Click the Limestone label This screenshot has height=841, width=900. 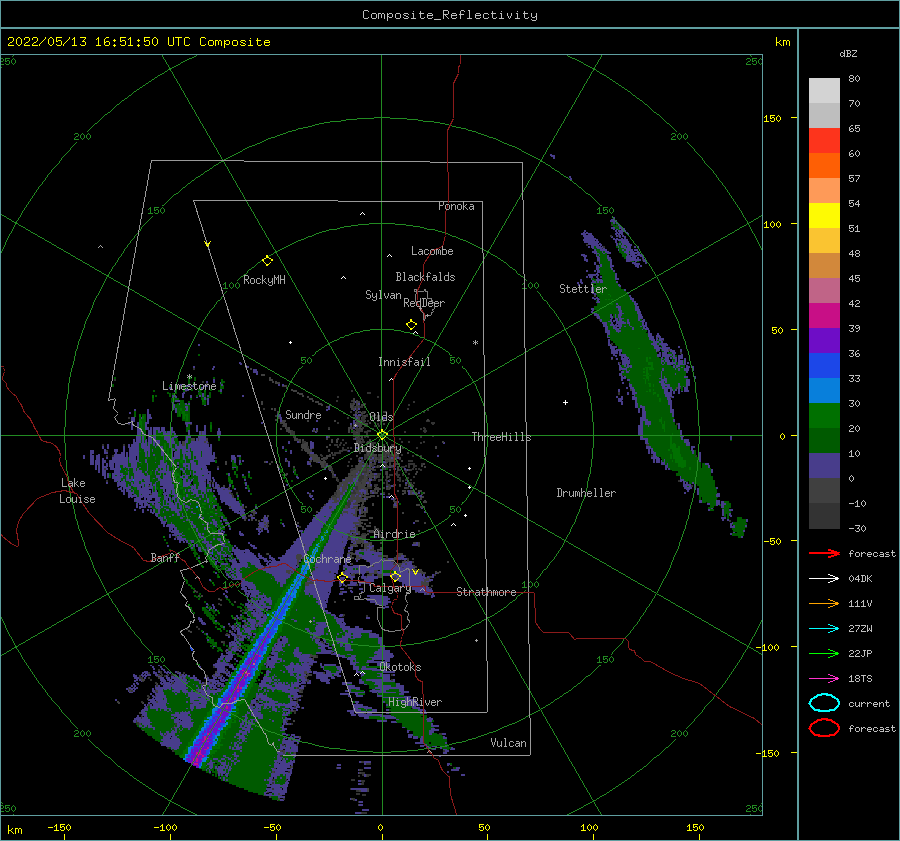tap(189, 386)
